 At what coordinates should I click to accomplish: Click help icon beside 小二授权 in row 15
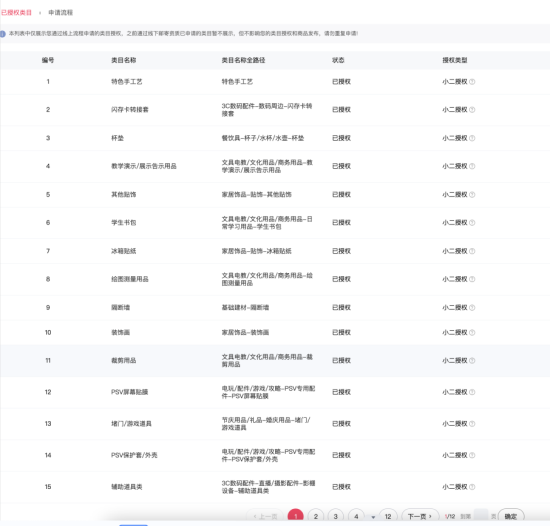click(472, 487)
